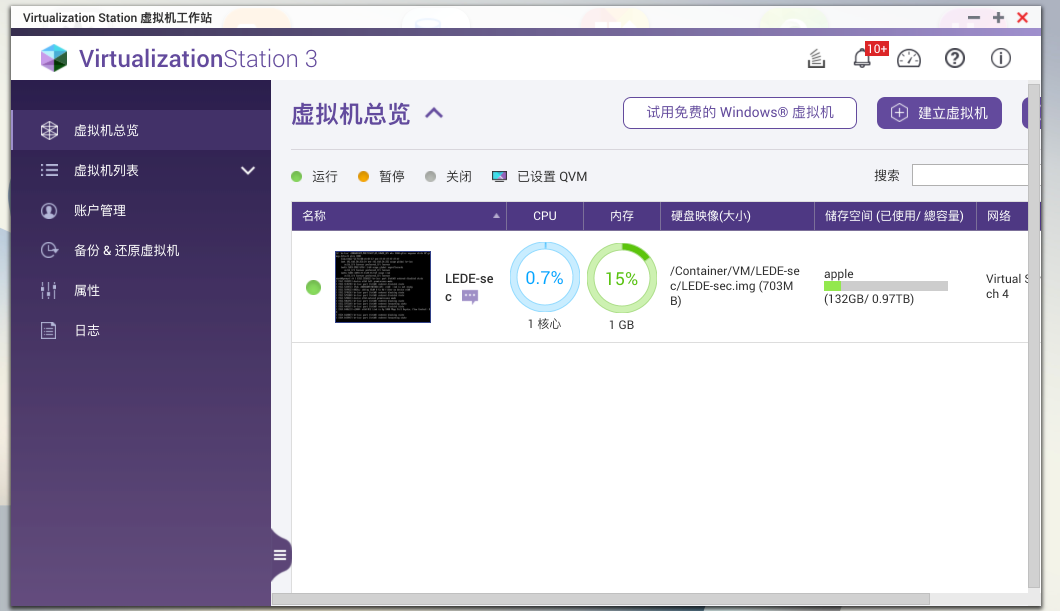Collapse the 虚拟机总览 header chevron
The height and width of the screenshot is (611, 1060).
pos(434,114)
